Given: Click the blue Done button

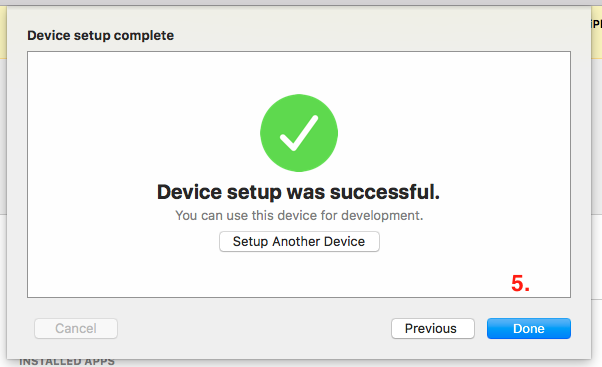Looking at the screenshot, I should tap(529, 328).
